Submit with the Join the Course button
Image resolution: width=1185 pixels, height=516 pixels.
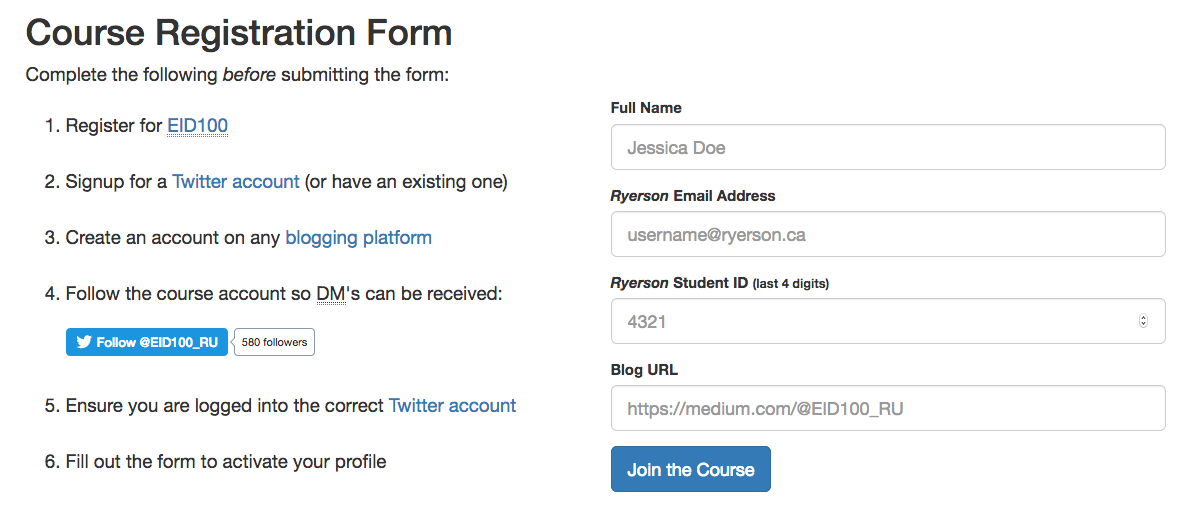point(690,470)
